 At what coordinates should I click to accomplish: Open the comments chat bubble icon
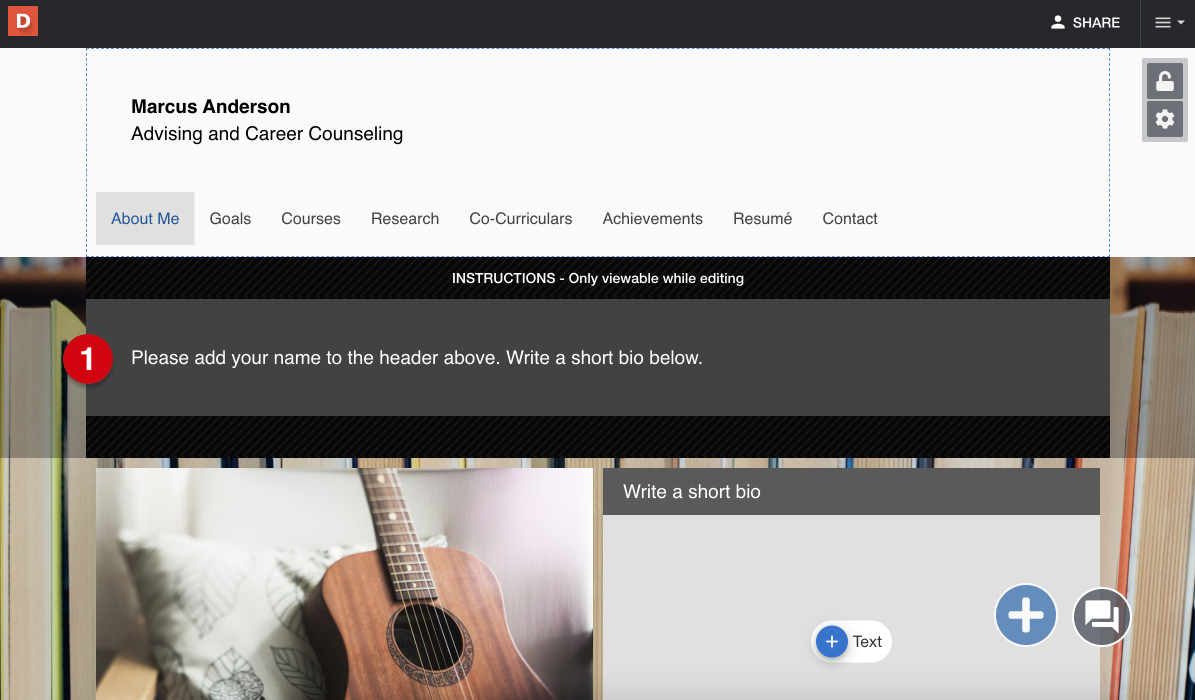[x=1101, y=616]
